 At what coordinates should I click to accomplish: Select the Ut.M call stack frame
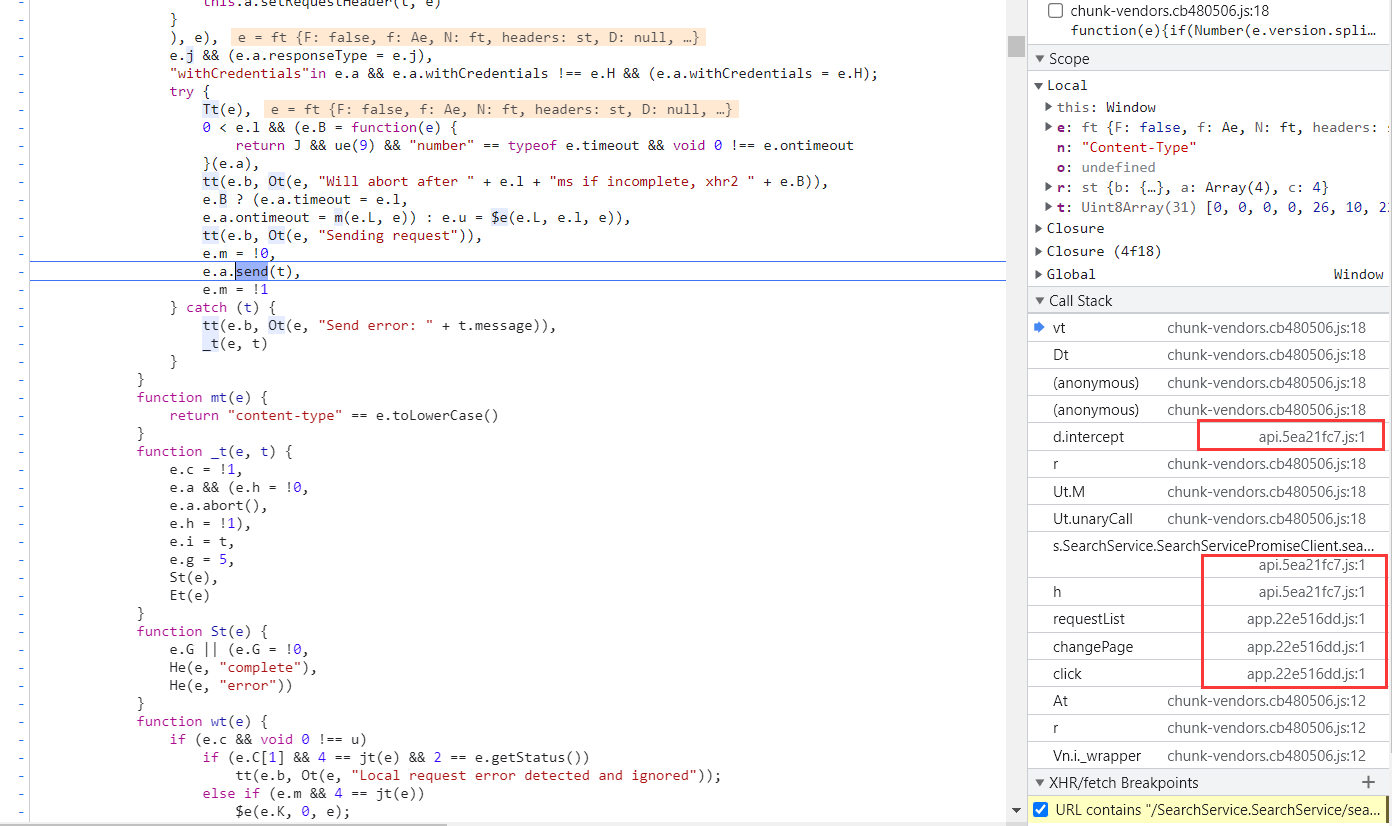1210,492
